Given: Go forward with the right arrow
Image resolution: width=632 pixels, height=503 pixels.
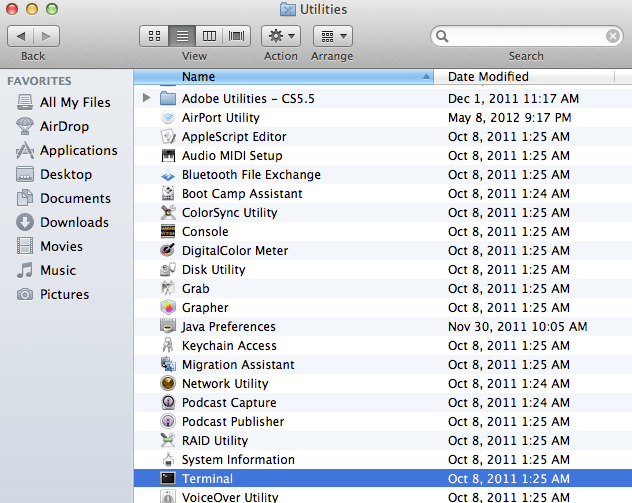Looking at the screenshot, I should point(47,36).
